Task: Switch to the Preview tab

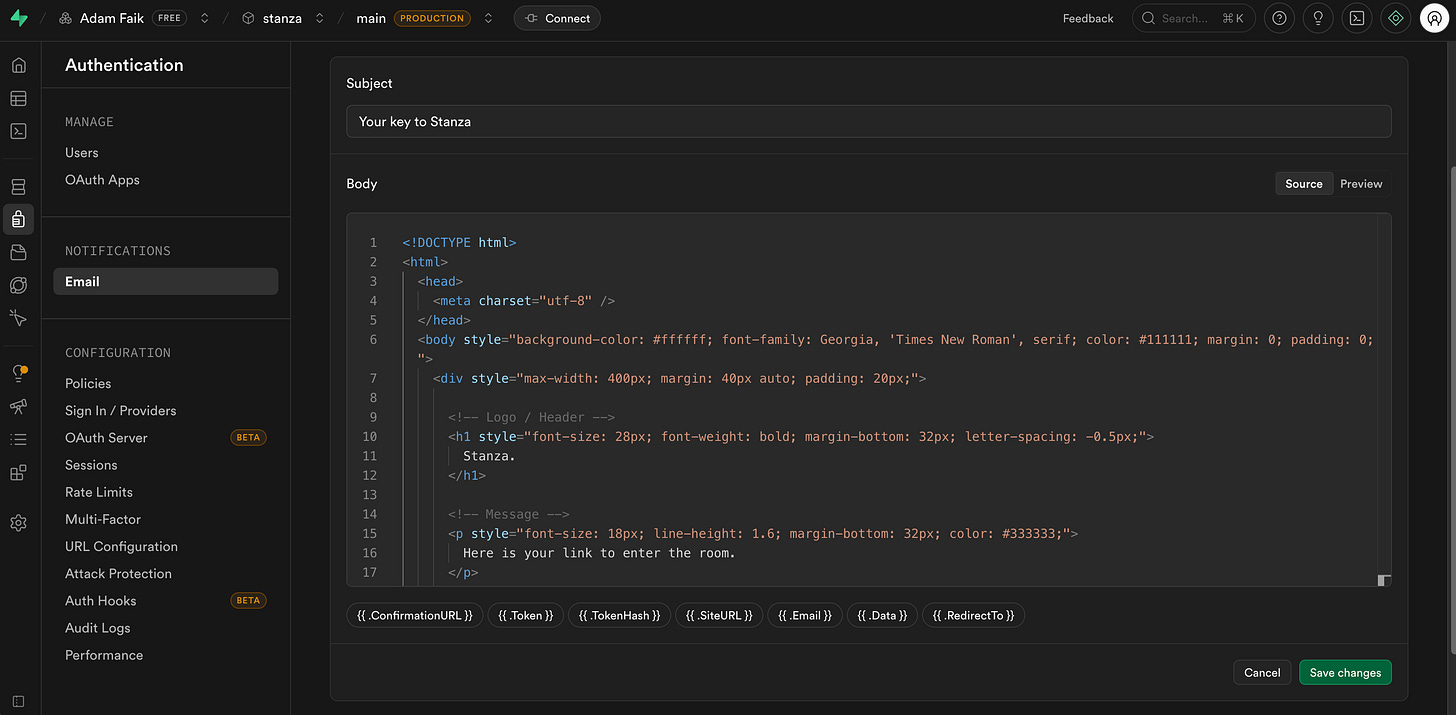Action: click(1361, 183)
